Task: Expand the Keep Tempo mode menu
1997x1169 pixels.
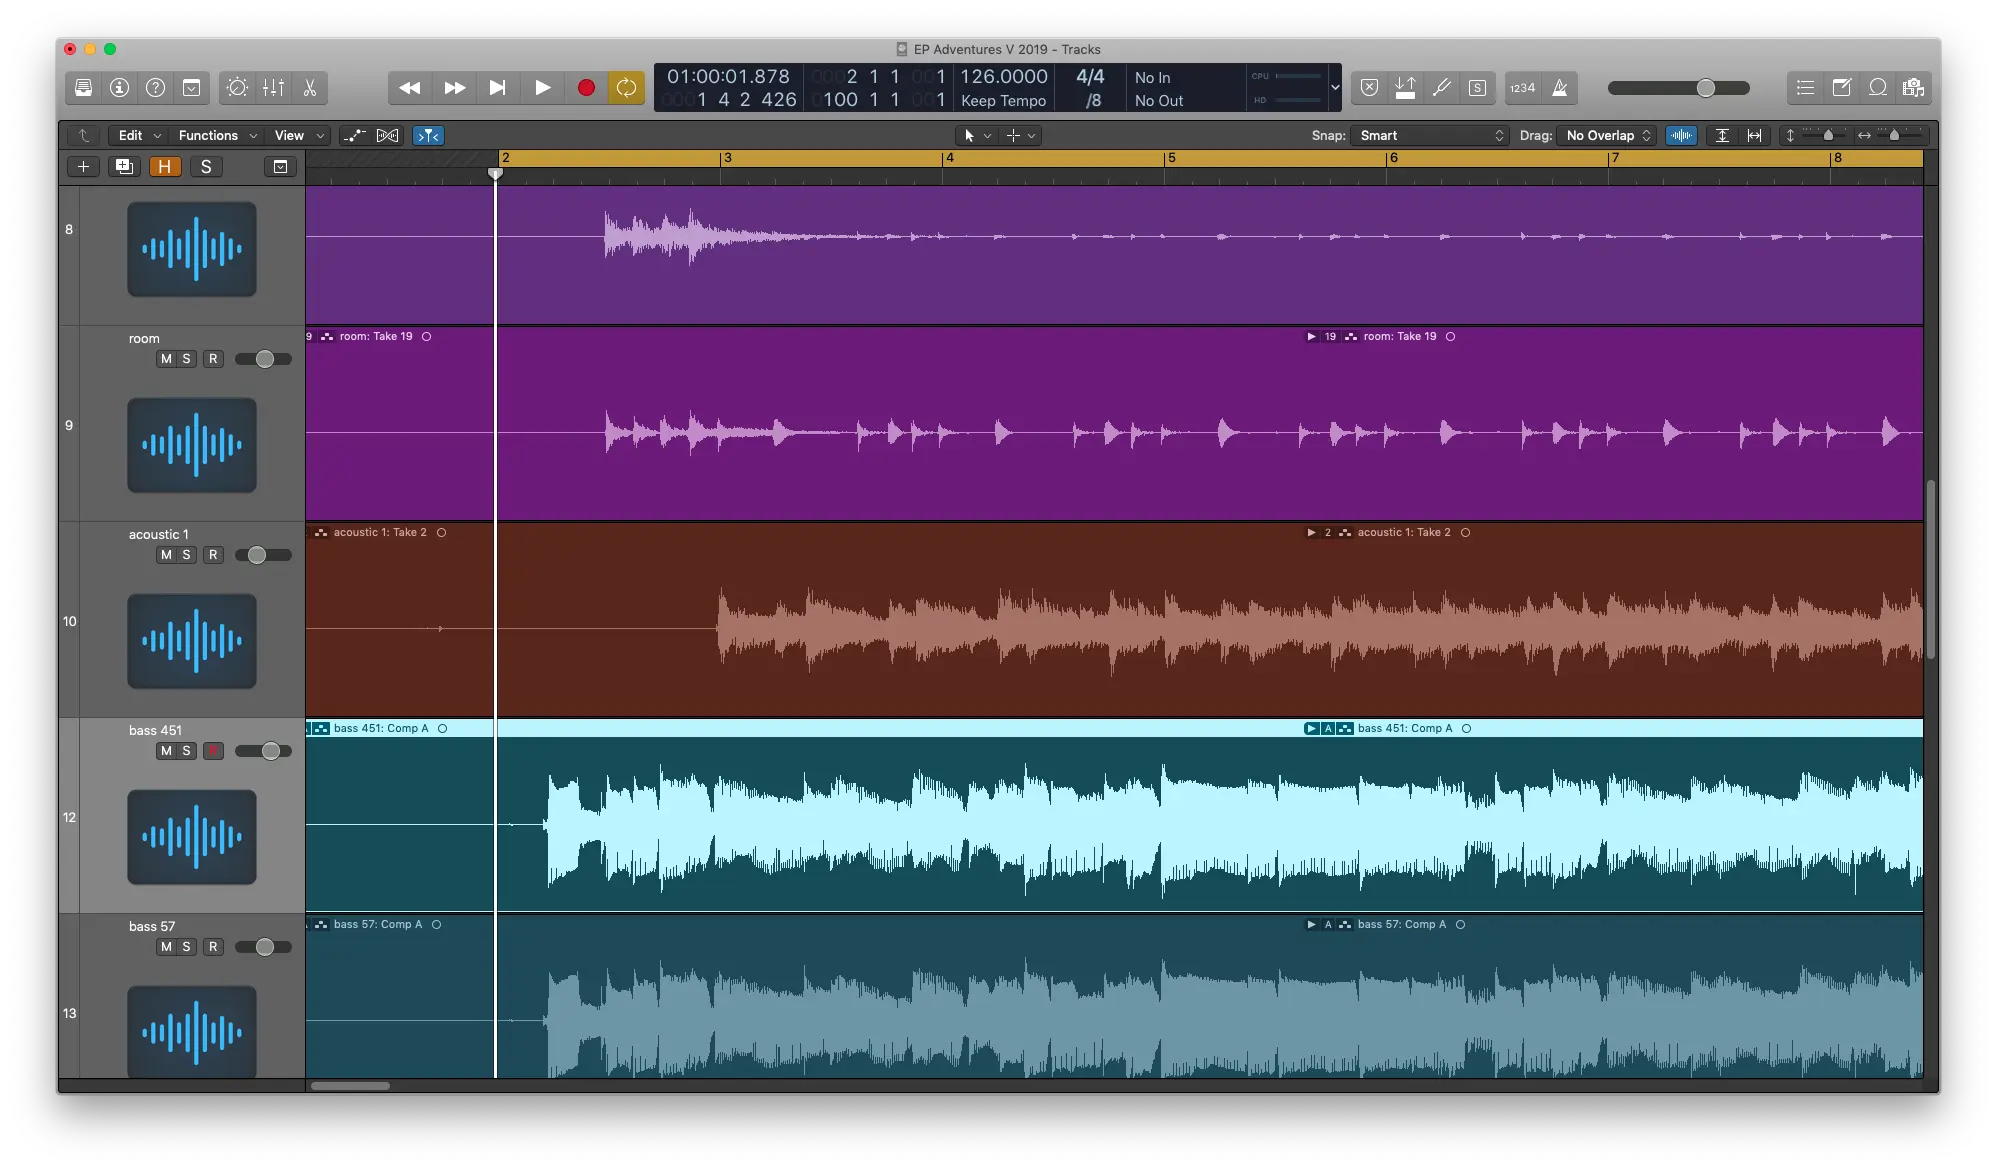Action: (x=1003, y=101)
